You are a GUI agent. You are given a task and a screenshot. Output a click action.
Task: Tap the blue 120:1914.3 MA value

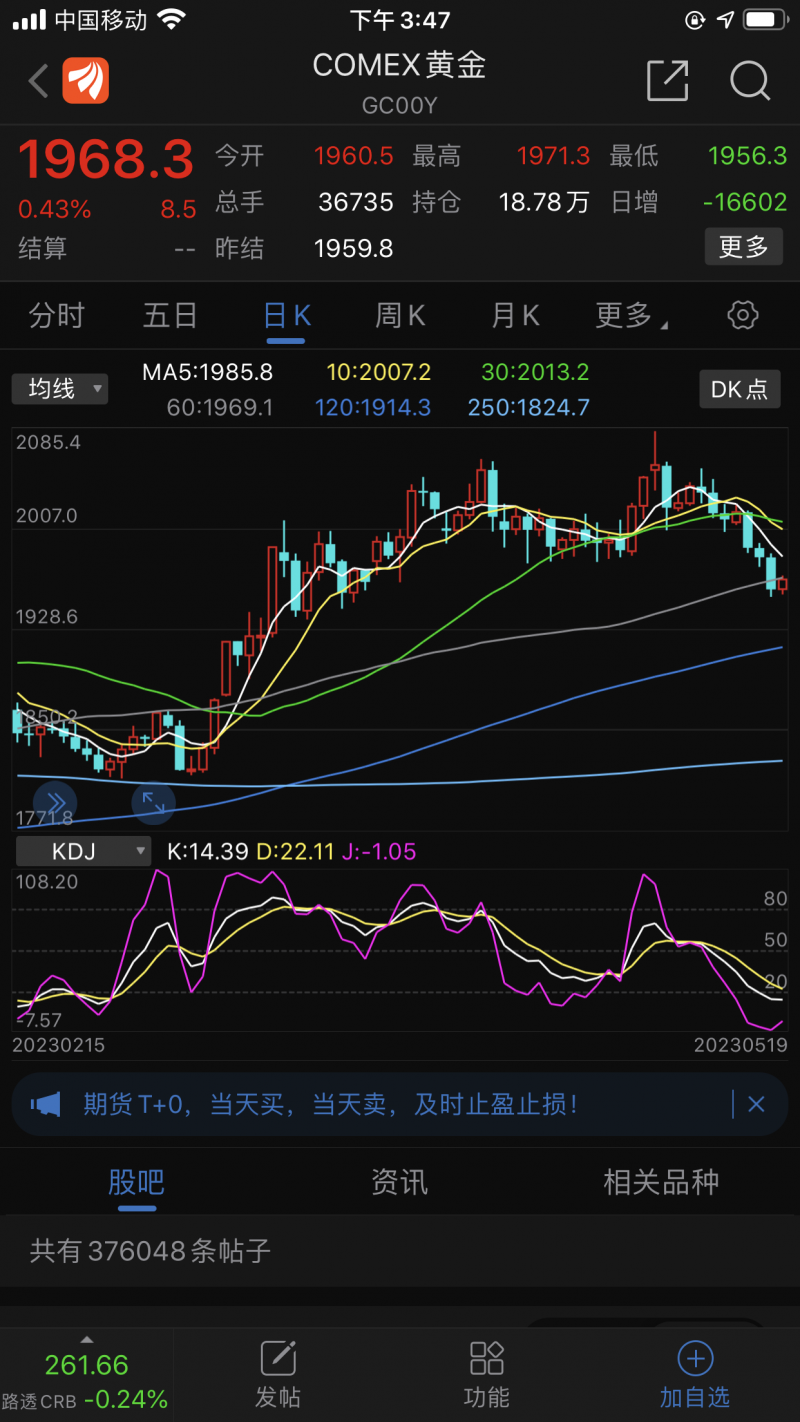pos(373,408)
